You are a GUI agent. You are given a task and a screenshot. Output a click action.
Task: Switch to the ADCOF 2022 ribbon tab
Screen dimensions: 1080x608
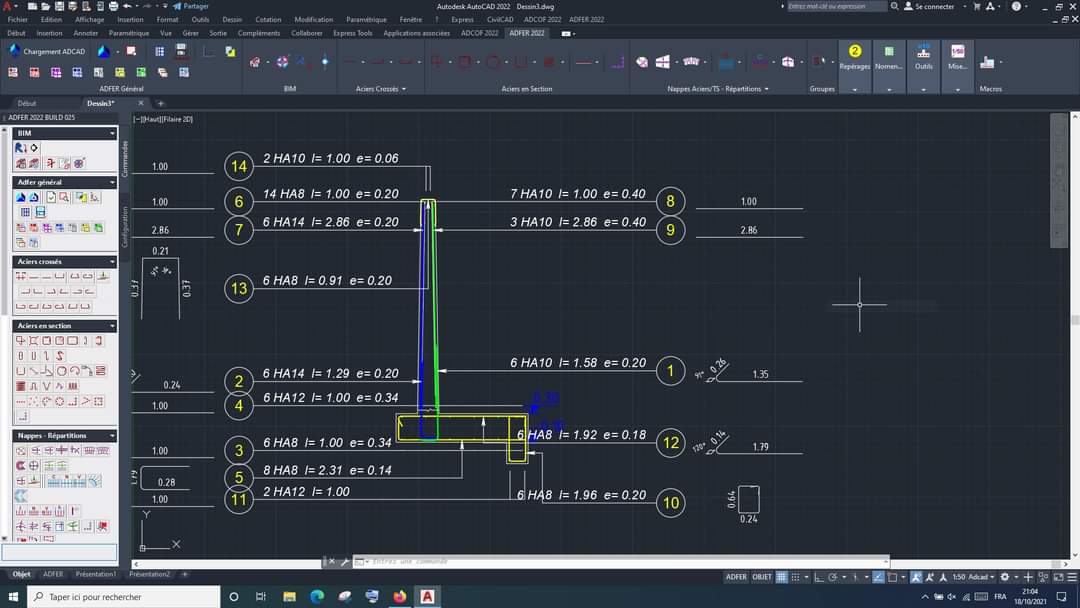479,33
